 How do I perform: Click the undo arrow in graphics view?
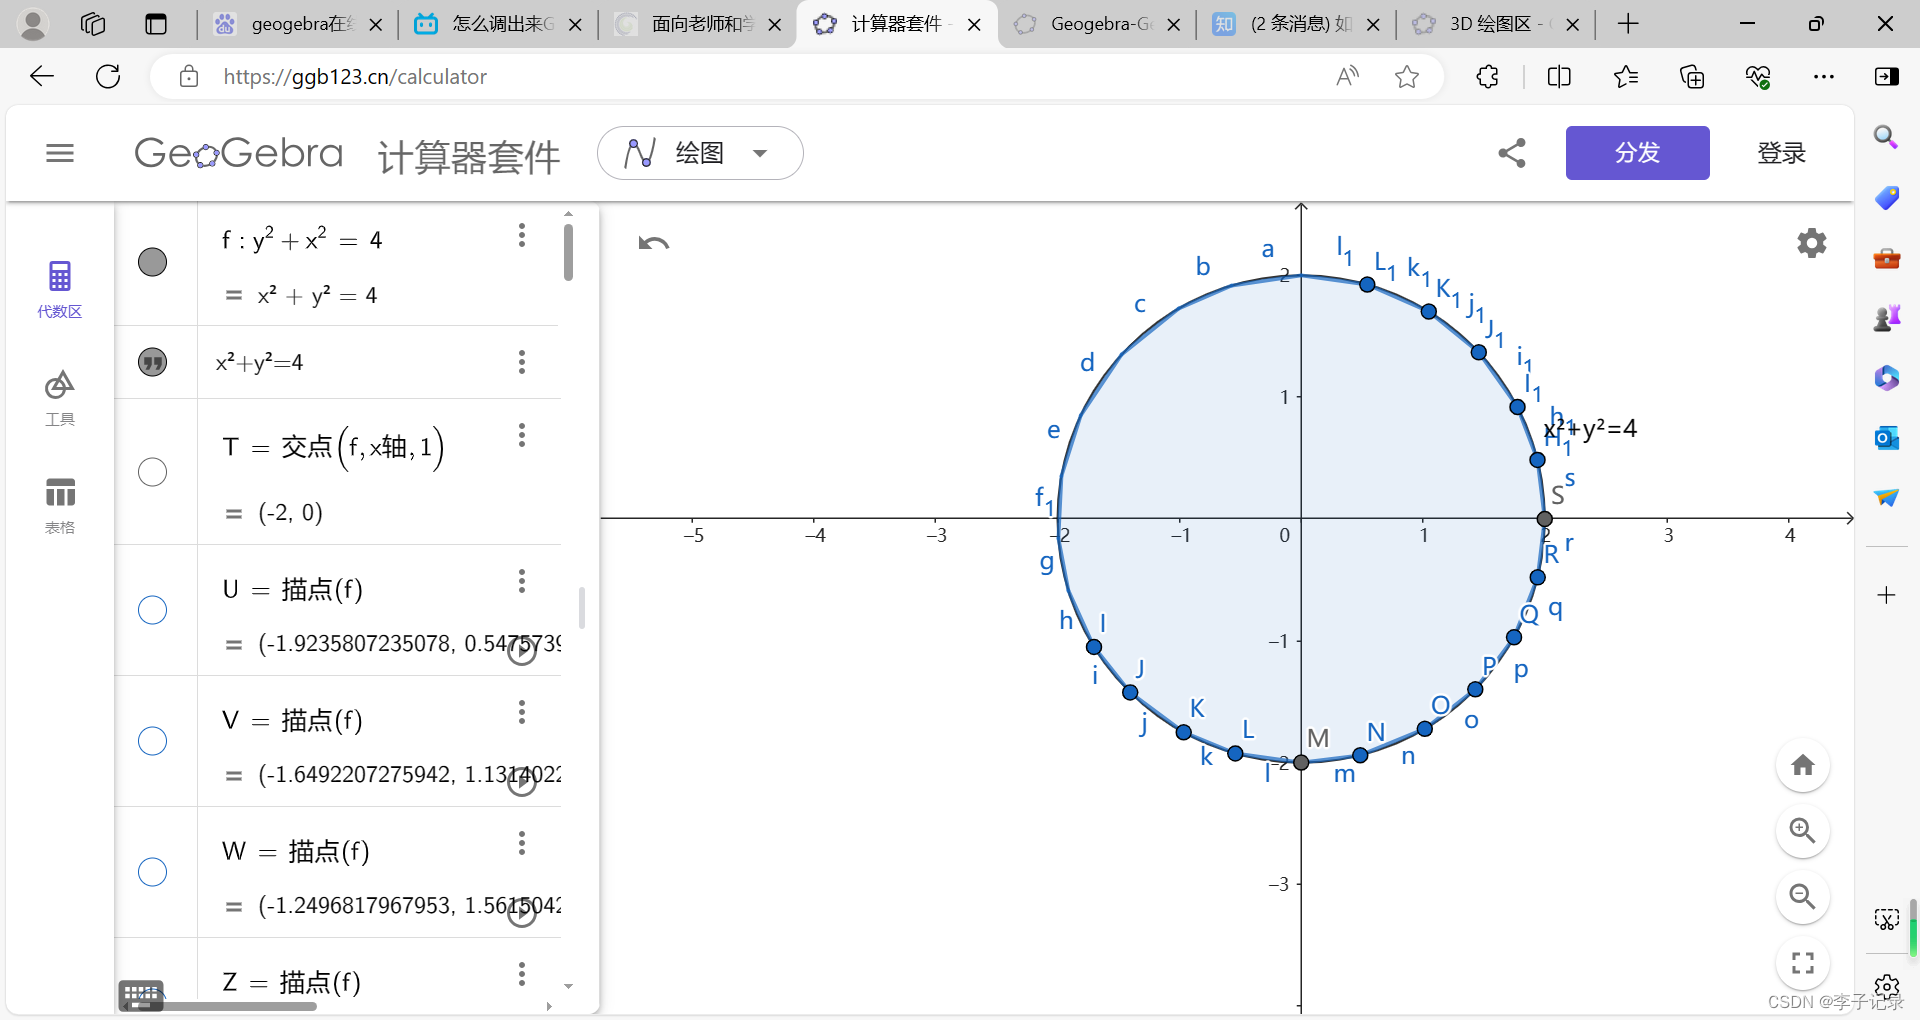click(654, 243)
